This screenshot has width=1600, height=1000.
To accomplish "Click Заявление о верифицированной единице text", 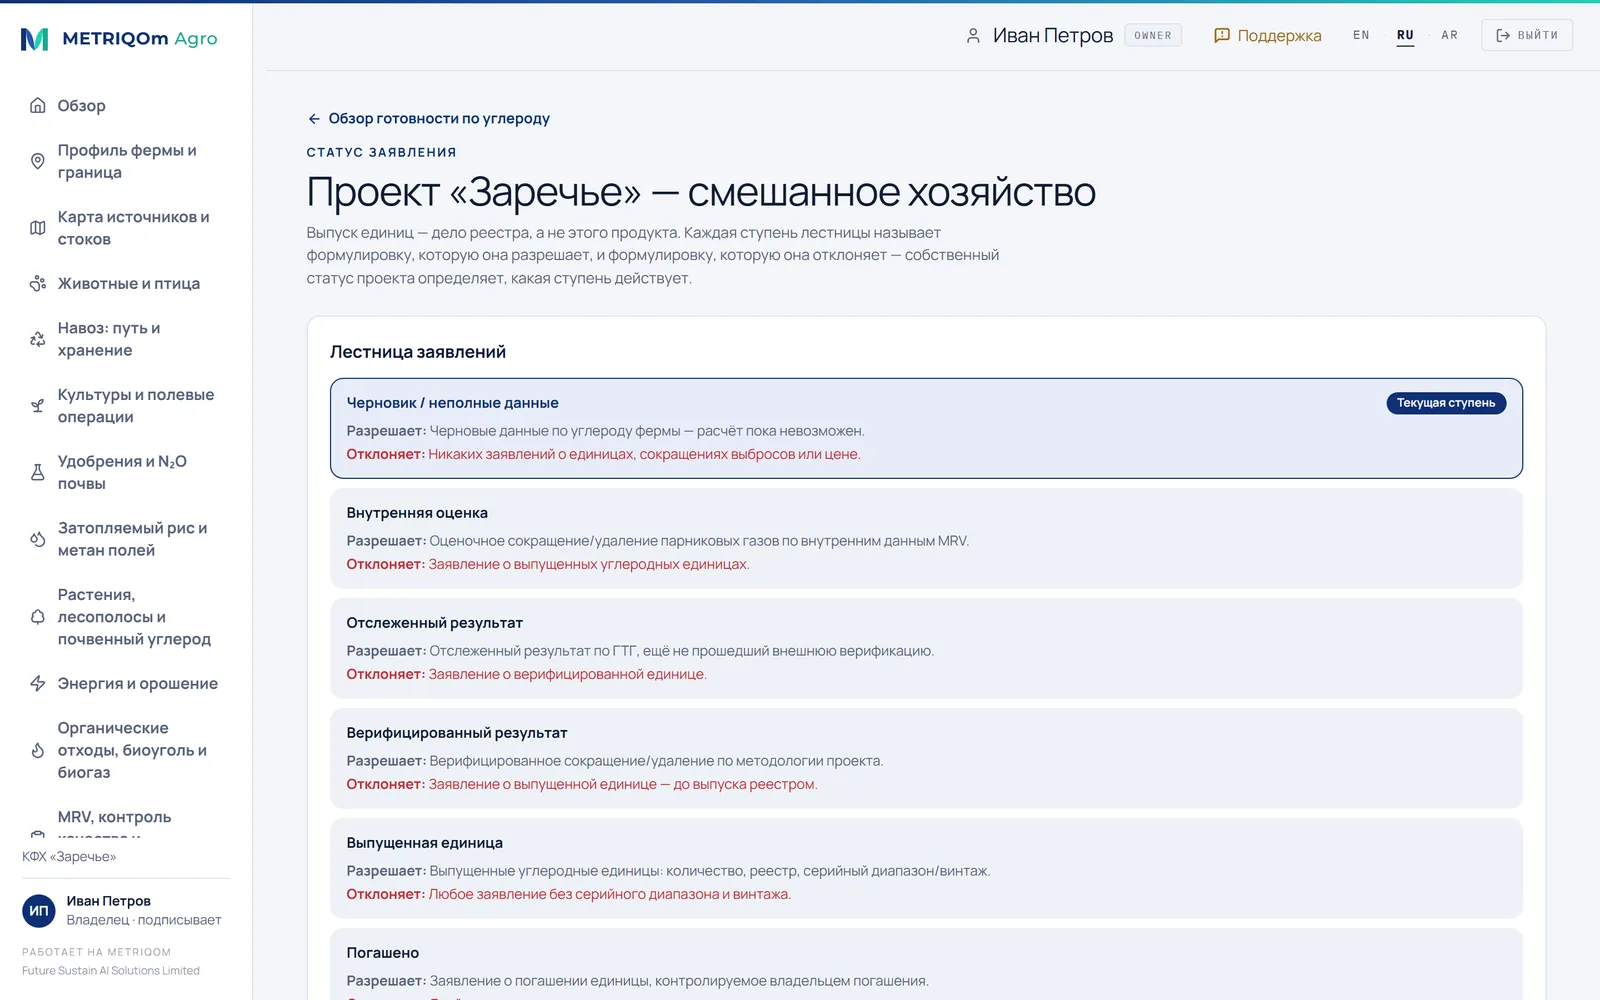I will tap(568, 674).
